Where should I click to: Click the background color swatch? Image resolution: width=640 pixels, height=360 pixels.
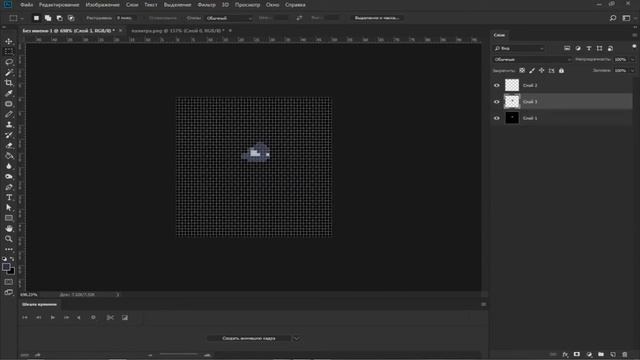point(12,271)
